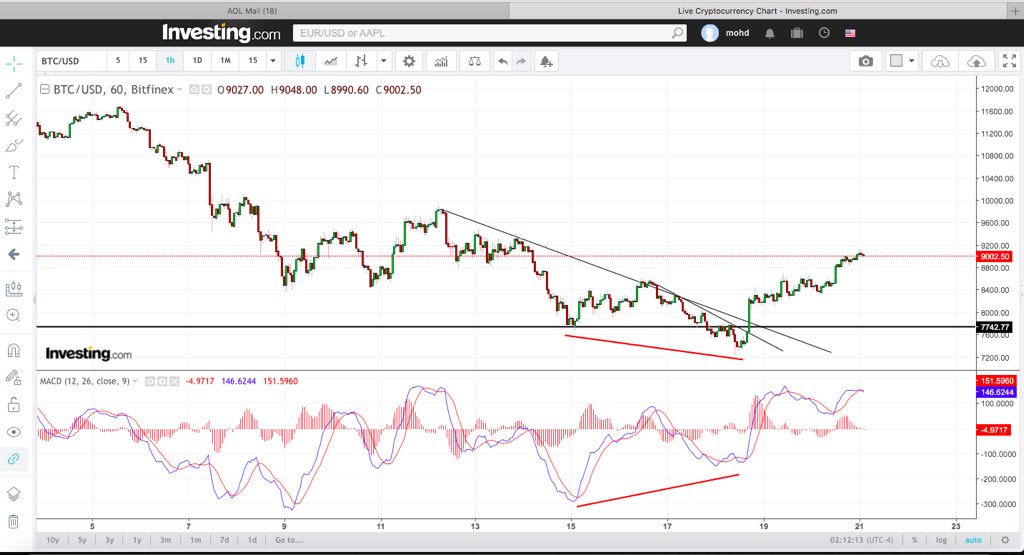Open the object tree layers icon
This screenshot has height=555, width=1024.
[x=14, y=494]
